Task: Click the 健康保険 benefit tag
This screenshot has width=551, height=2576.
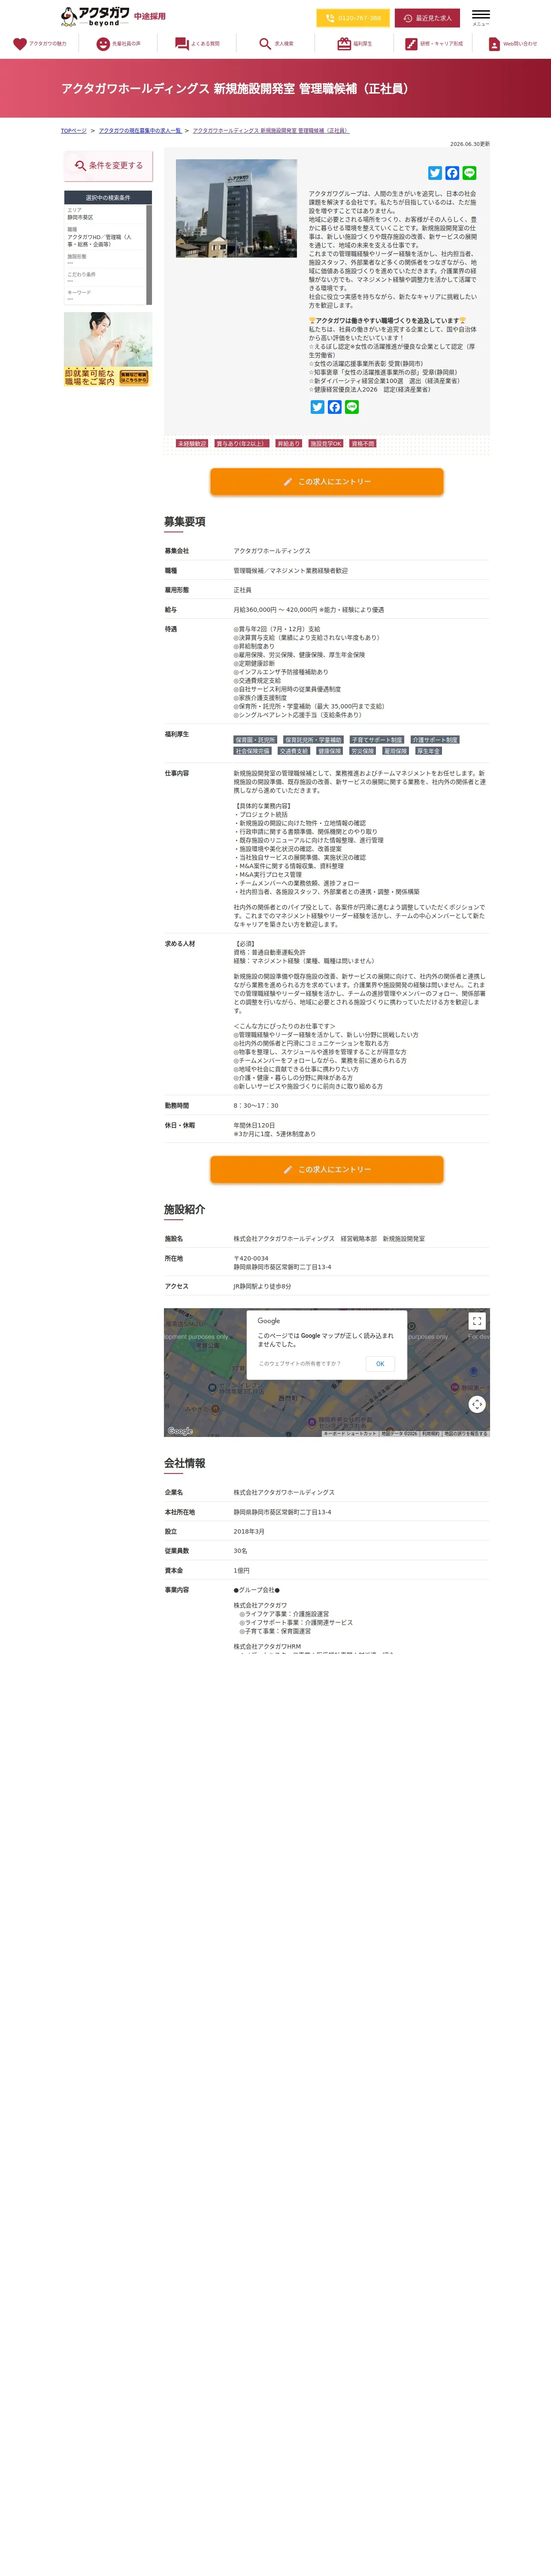Action: click(329, 751)
